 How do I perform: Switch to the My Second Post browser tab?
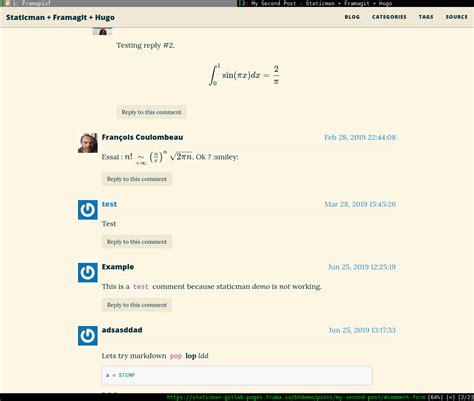point(355,3)
